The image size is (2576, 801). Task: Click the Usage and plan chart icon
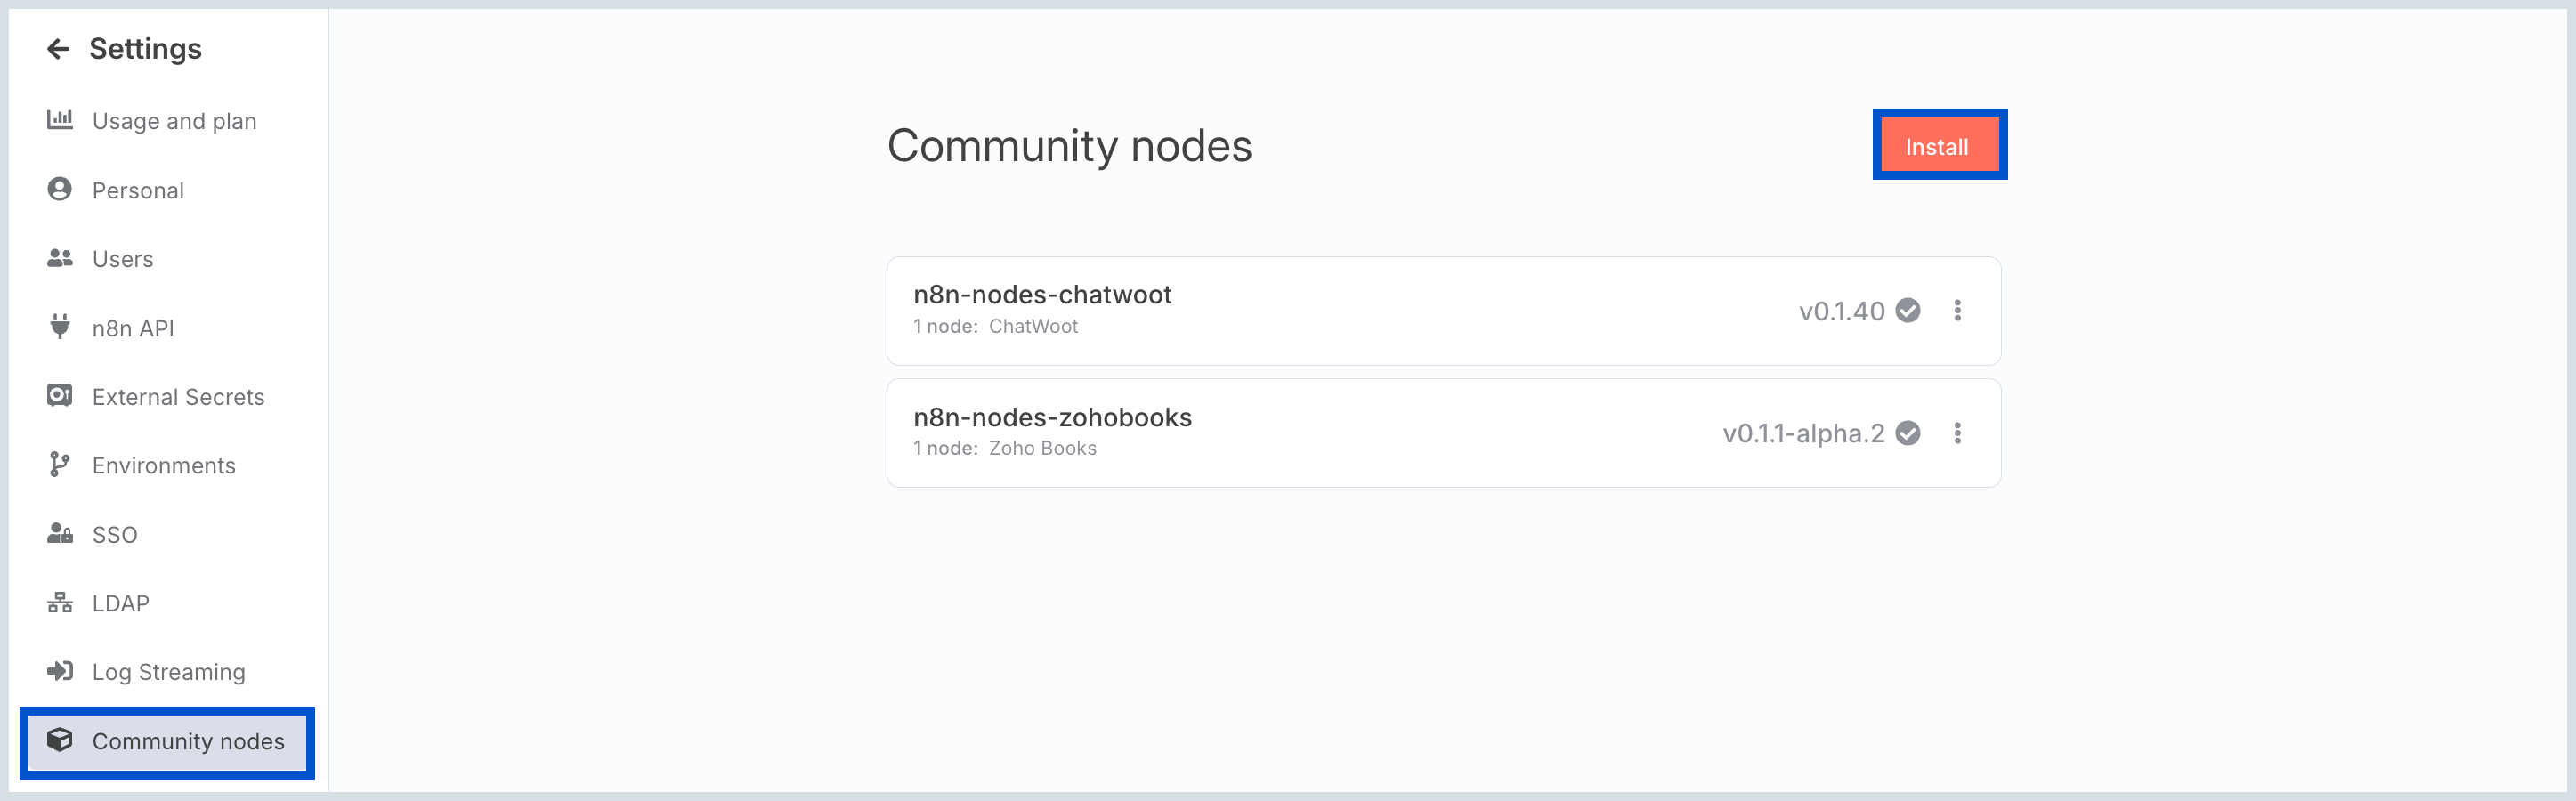point(60,120)
